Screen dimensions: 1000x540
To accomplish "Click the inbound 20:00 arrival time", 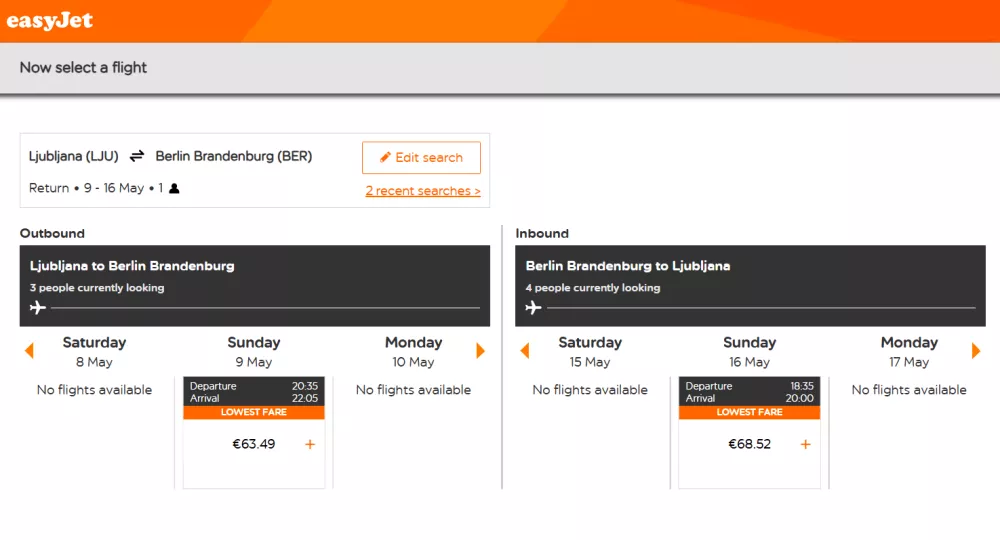I will (x=800, y=398).
